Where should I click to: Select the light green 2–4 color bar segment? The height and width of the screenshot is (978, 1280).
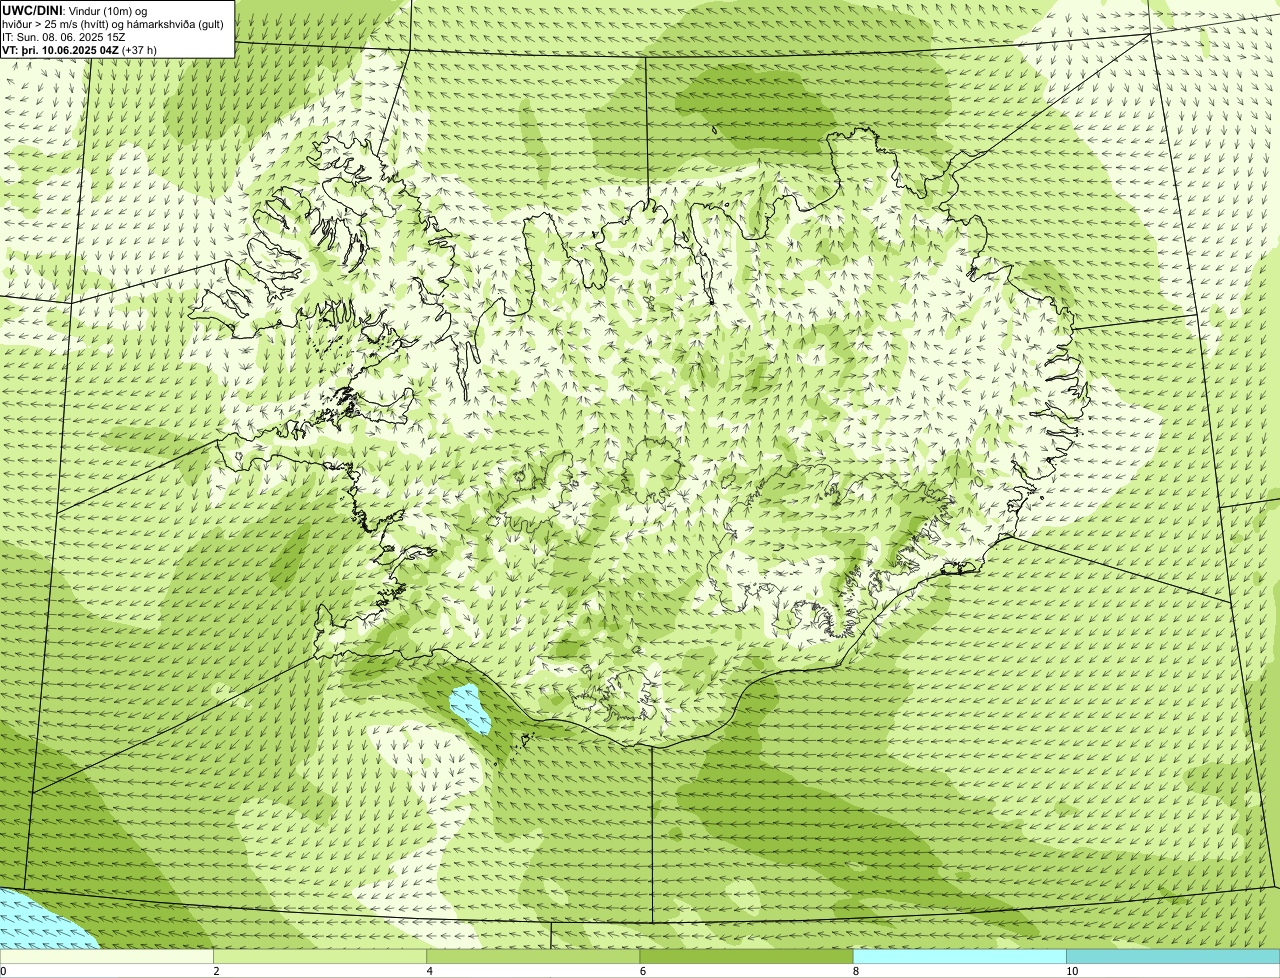click(320, 956)
